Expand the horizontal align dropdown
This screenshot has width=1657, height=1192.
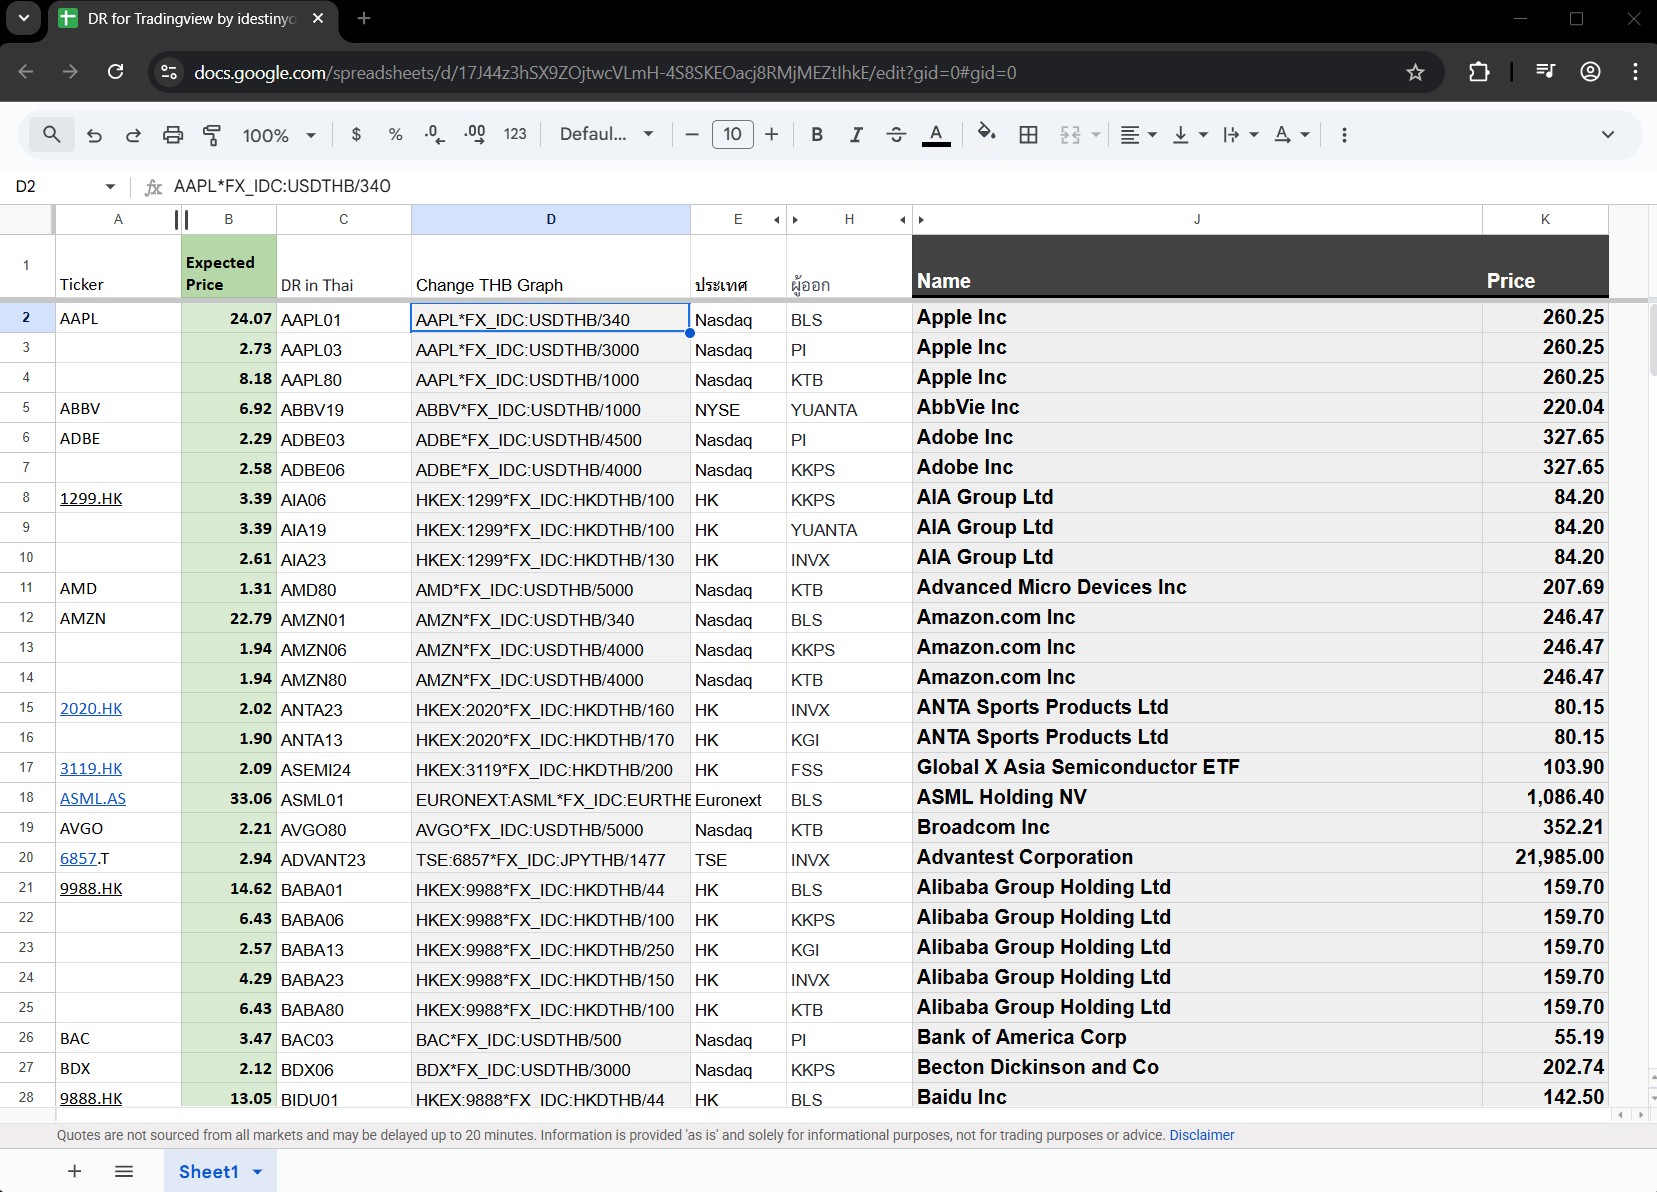click(x=1138, y=135)
